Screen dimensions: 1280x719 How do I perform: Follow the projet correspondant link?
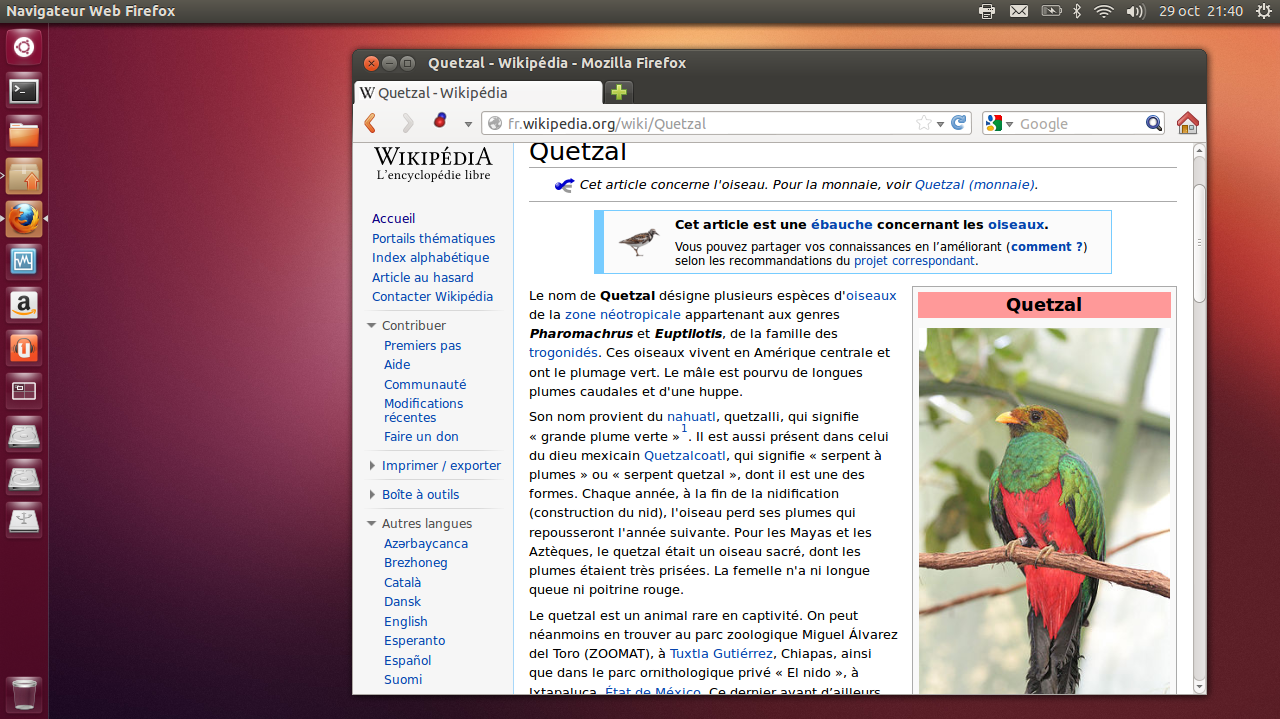[913, 261]
